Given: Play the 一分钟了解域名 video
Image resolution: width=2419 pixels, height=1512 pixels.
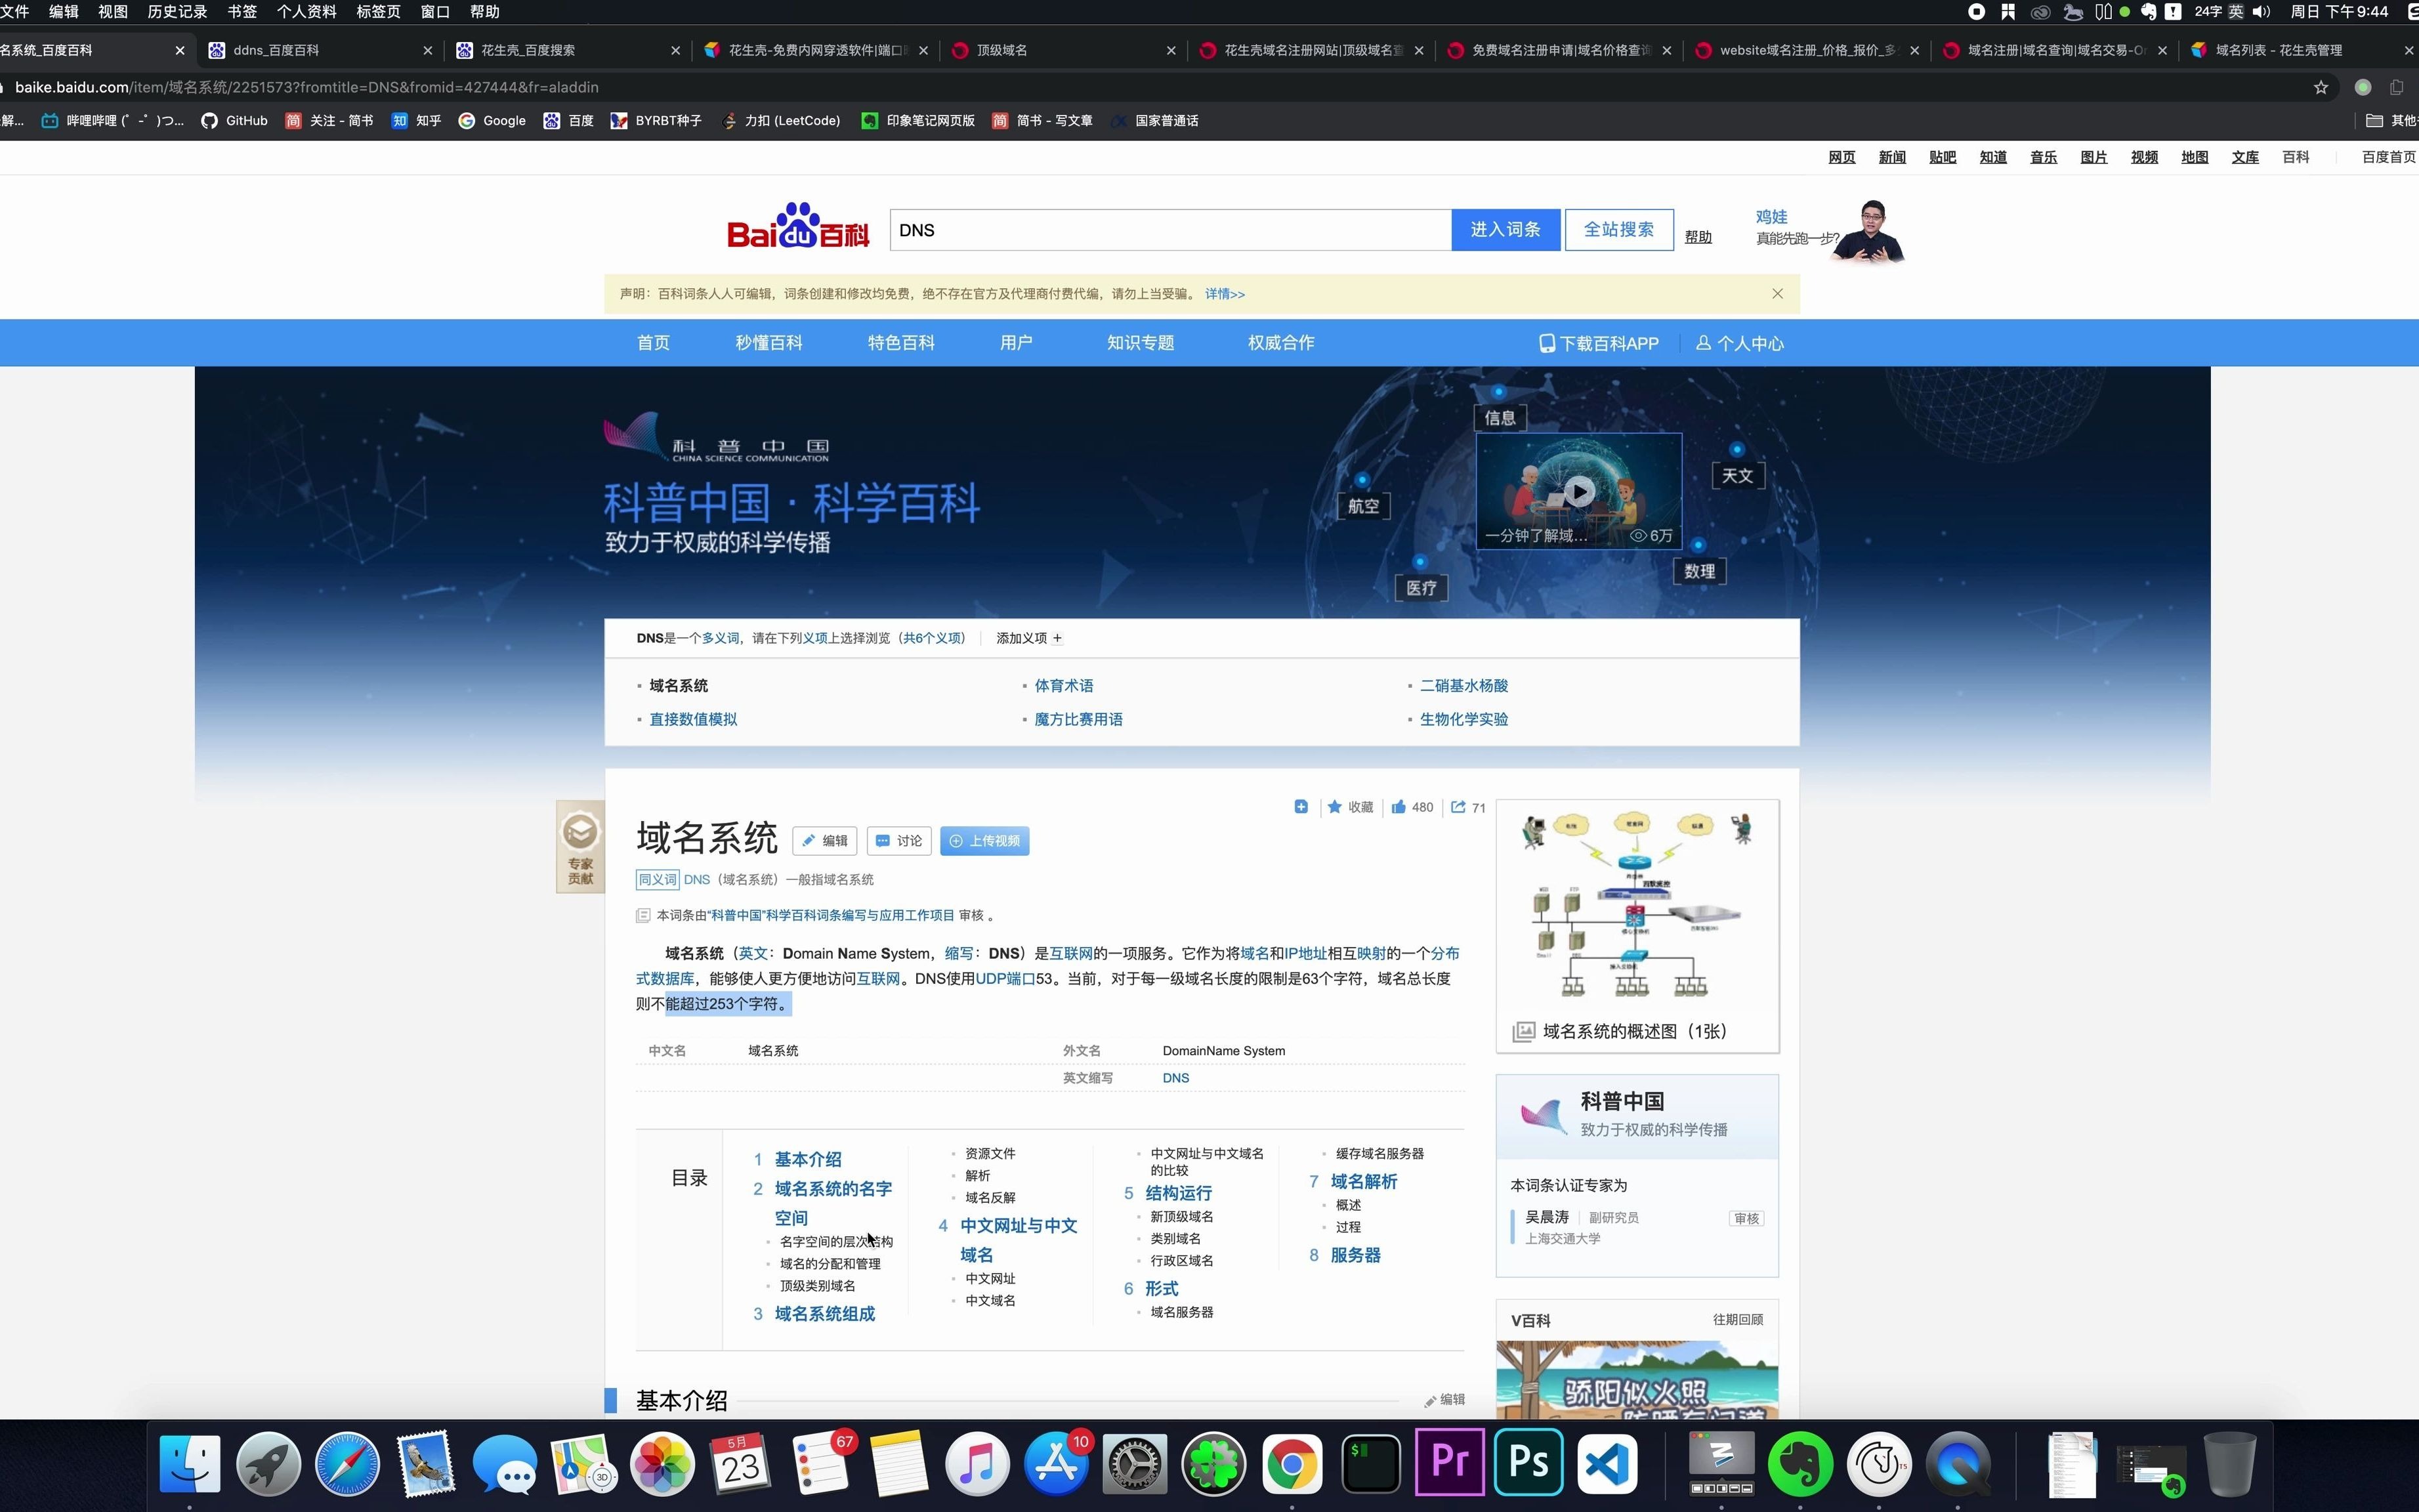Looking at the screenshot, I should point(1578,491).
